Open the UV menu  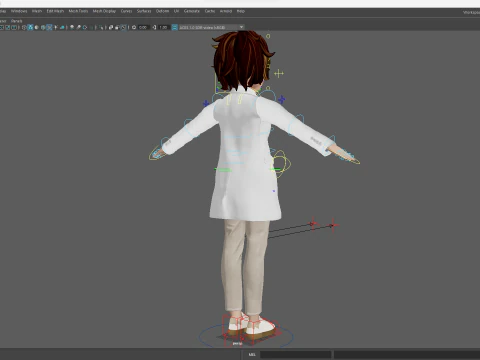(176, 11)
